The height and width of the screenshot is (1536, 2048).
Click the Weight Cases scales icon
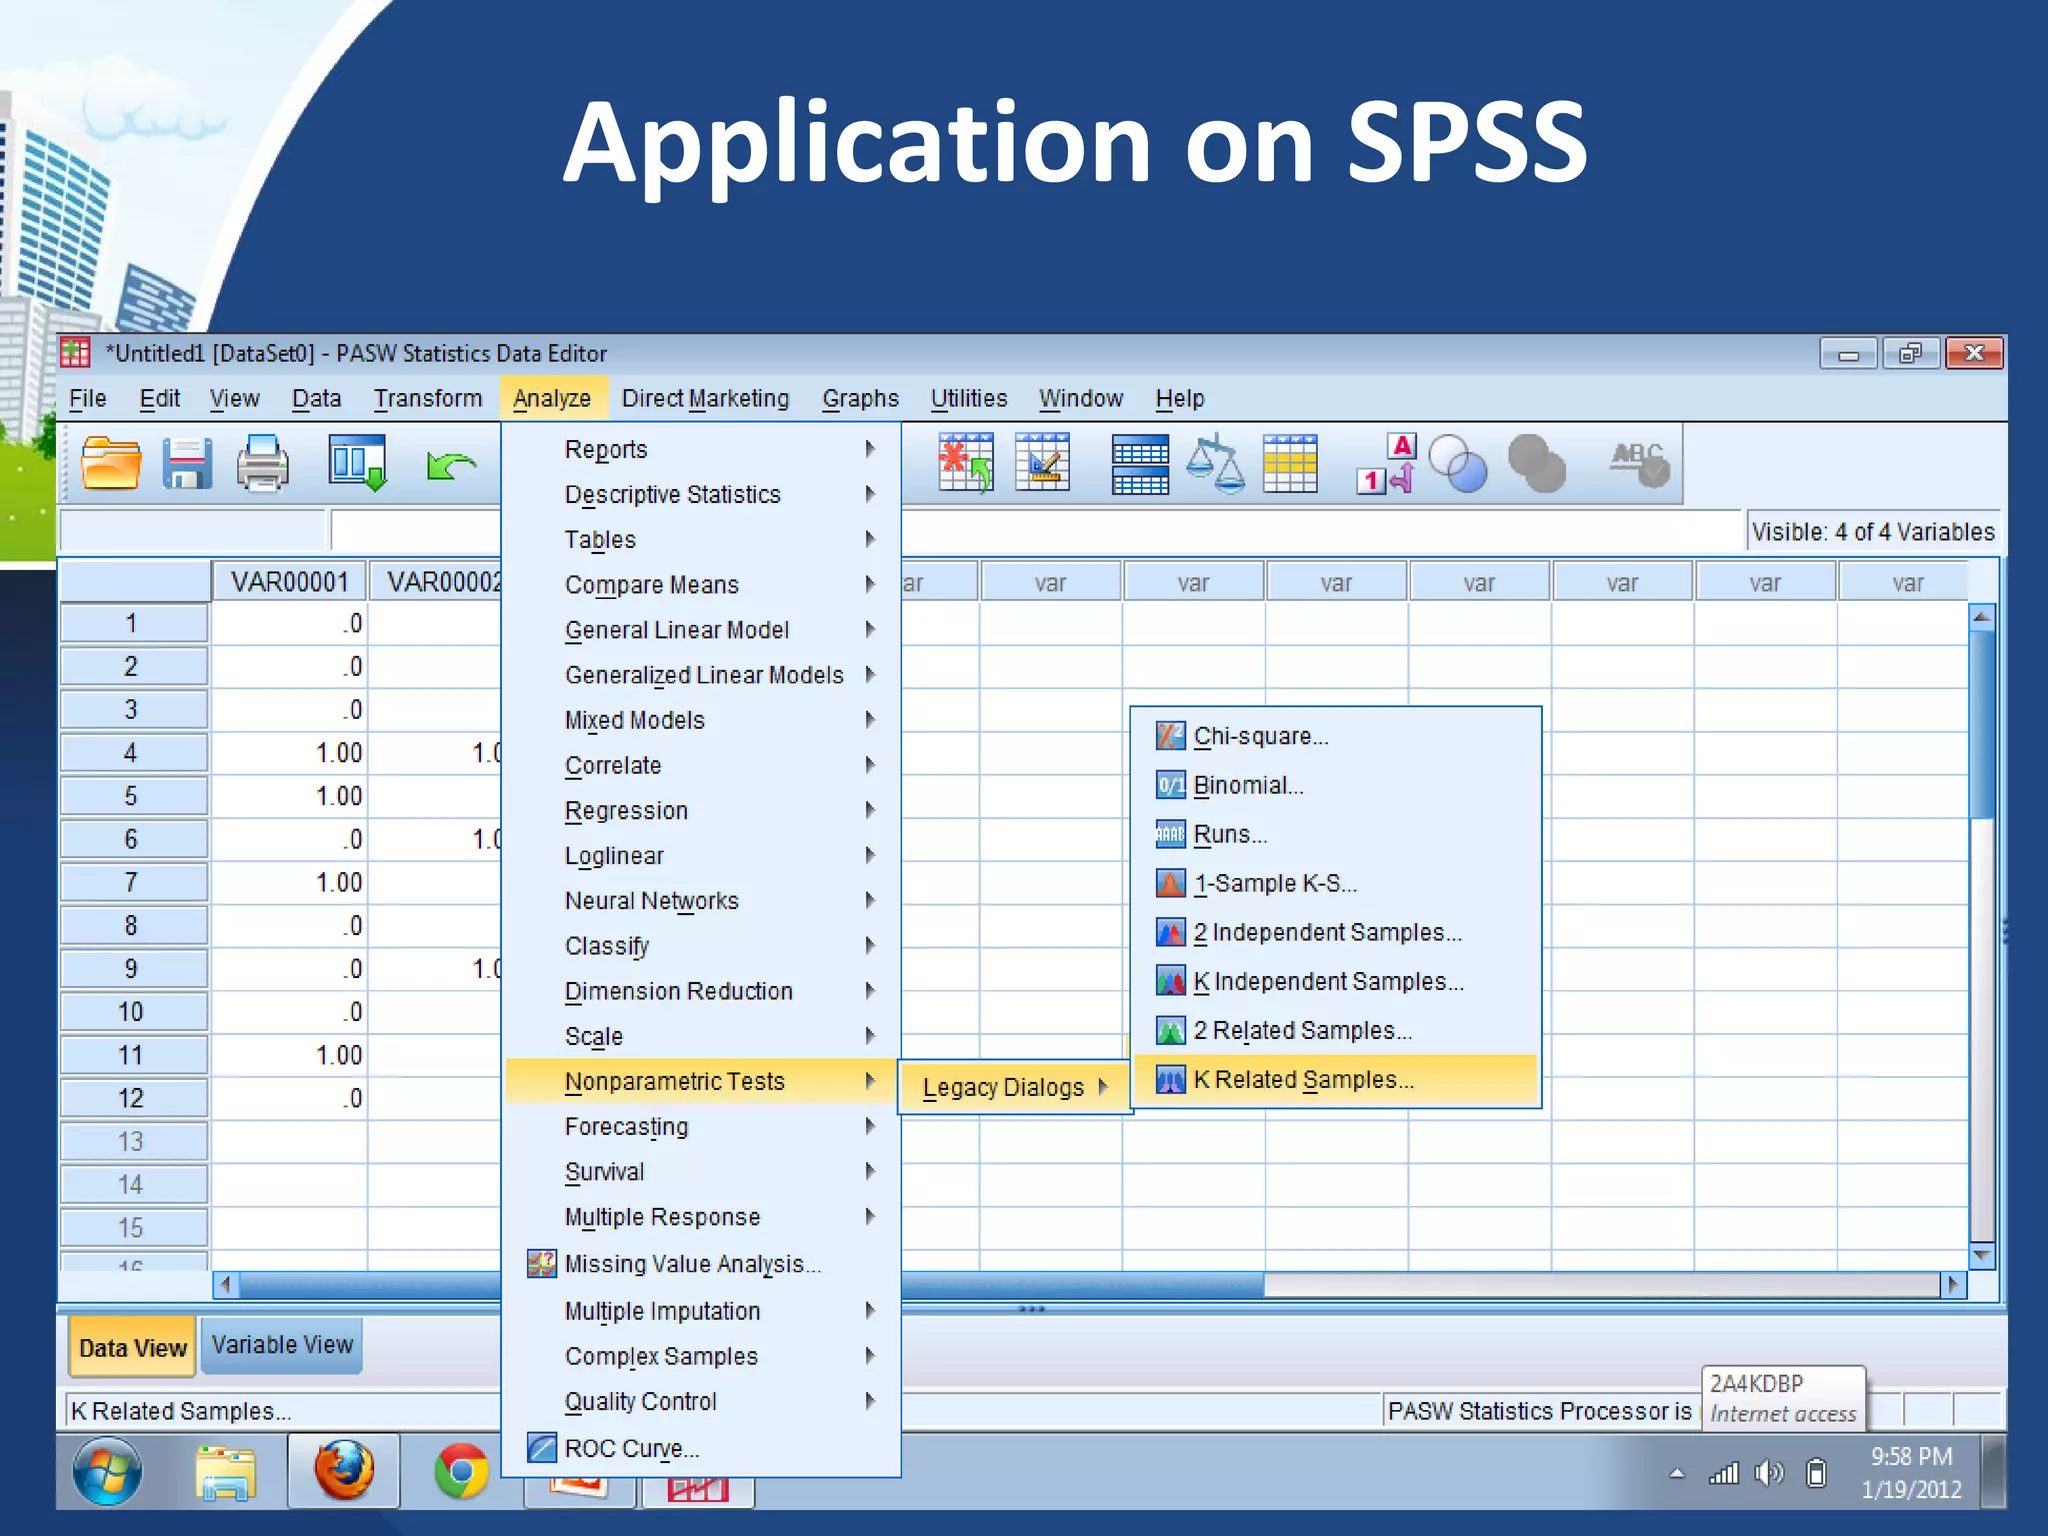tap(1215, 463)
